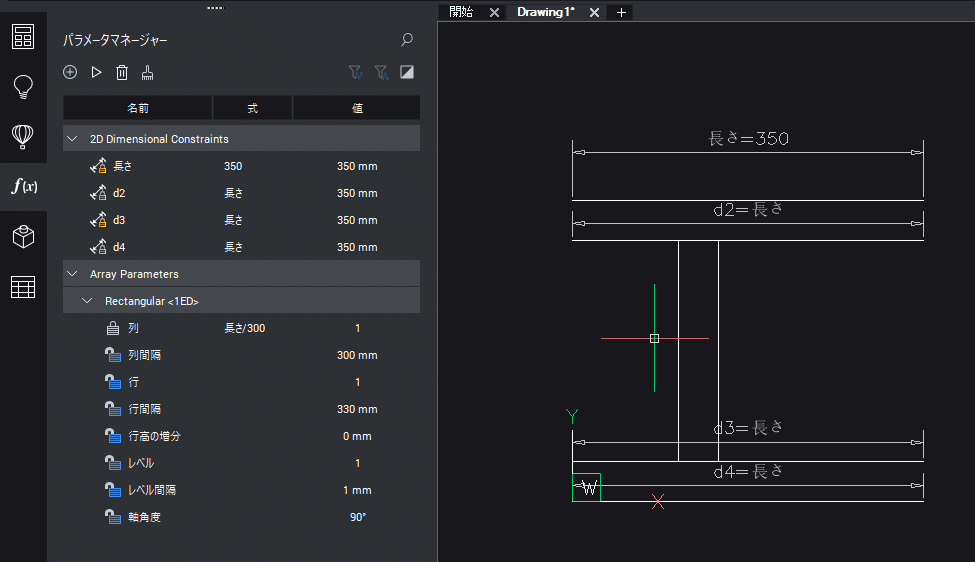Image resolution: width=975 pixels, height=562 pixels.
Task: Click the play/animate parameter icon
Action: 96,72
